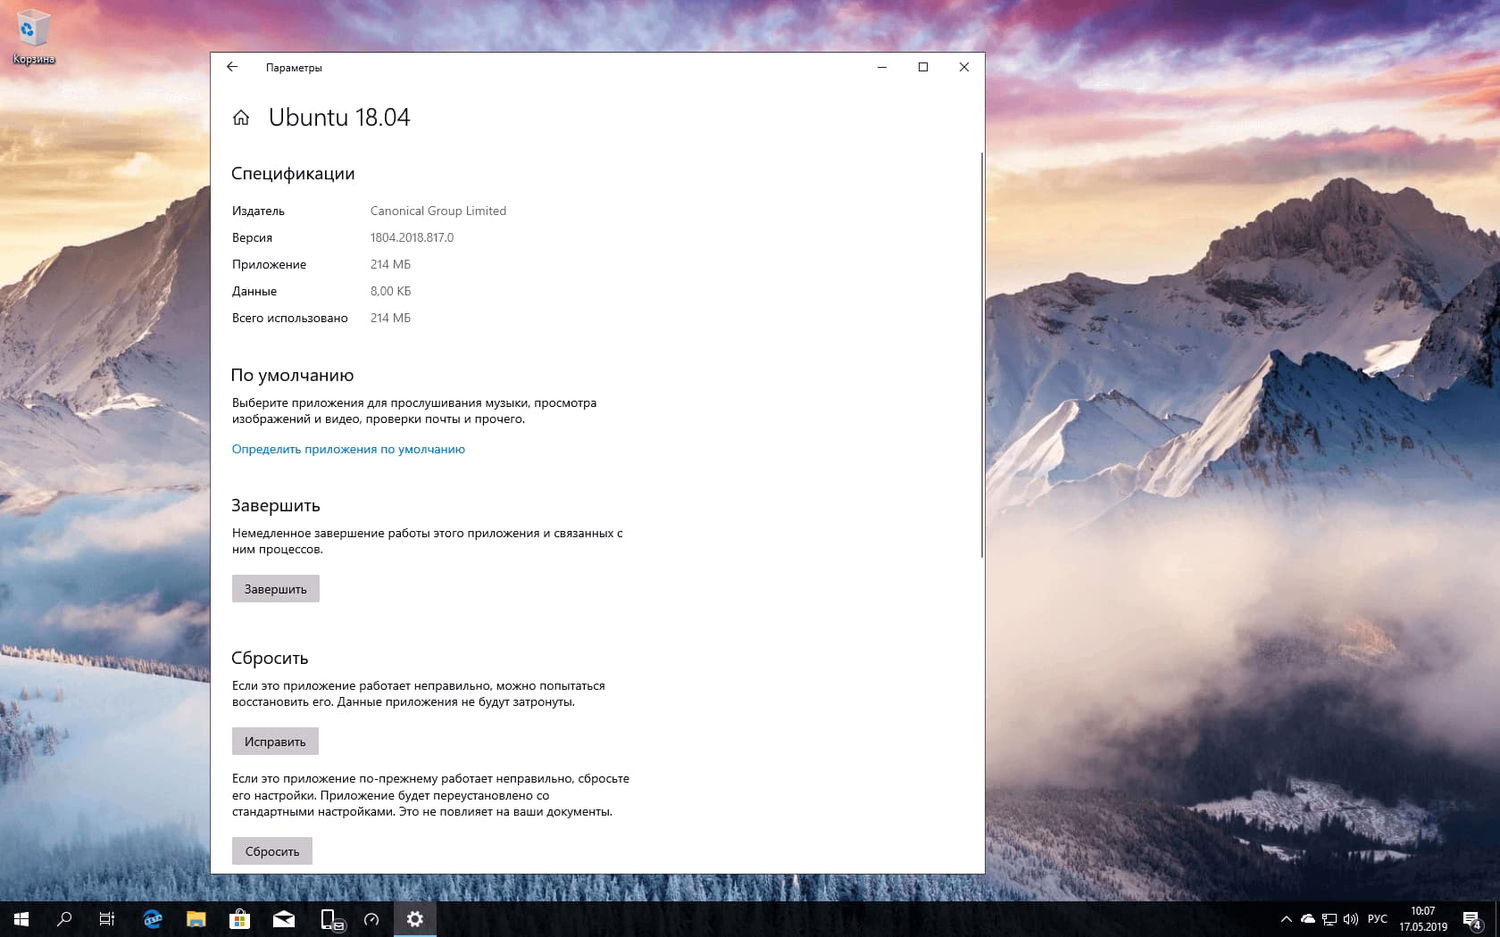Open Action Center showing 4 notifications
Image resolution: width=1500 pixels, height=937 pixels.
[x=1471, y=918]
